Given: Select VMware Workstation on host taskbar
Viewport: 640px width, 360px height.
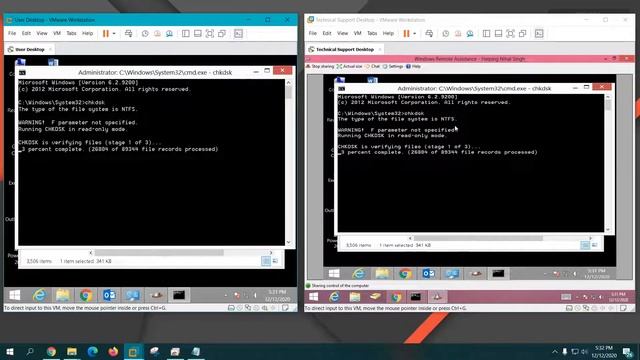Looking at the screenshot, I should 133,351.
